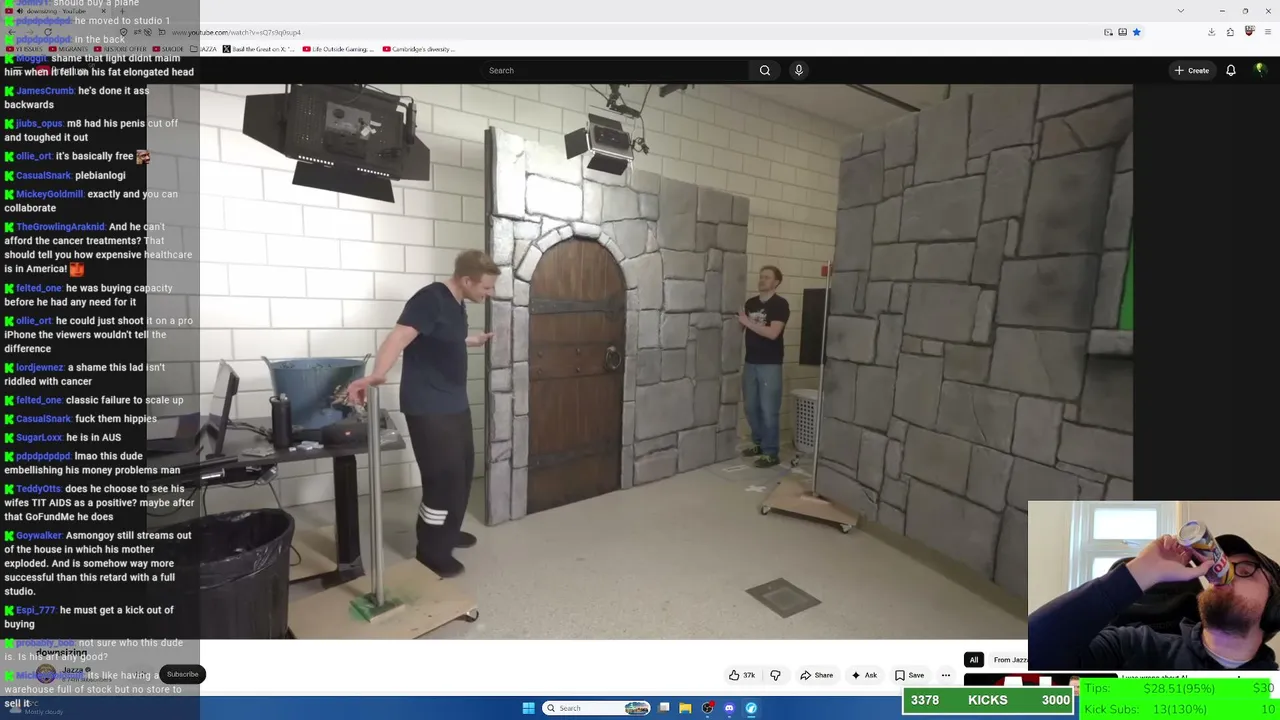The image size is (1280, 720).
Task: Open the "Life Outside Gaming" bookmark
Action: (x=338, y=49)
